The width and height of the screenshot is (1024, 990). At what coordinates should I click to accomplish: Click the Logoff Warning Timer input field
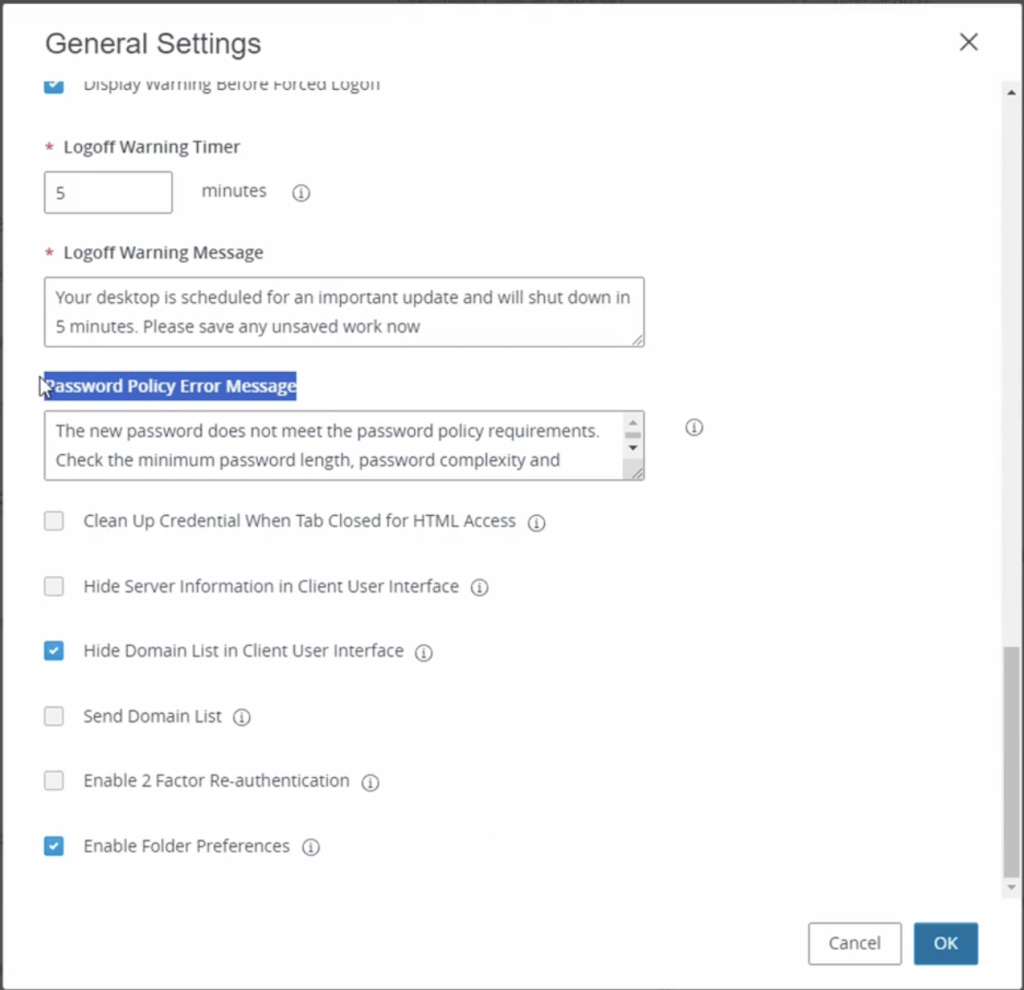tap(108, 193)
